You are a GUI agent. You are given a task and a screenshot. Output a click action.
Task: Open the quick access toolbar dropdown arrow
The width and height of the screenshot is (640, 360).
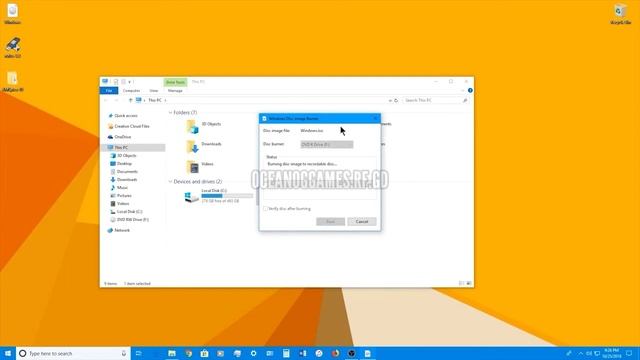click(x=130, y=82)
